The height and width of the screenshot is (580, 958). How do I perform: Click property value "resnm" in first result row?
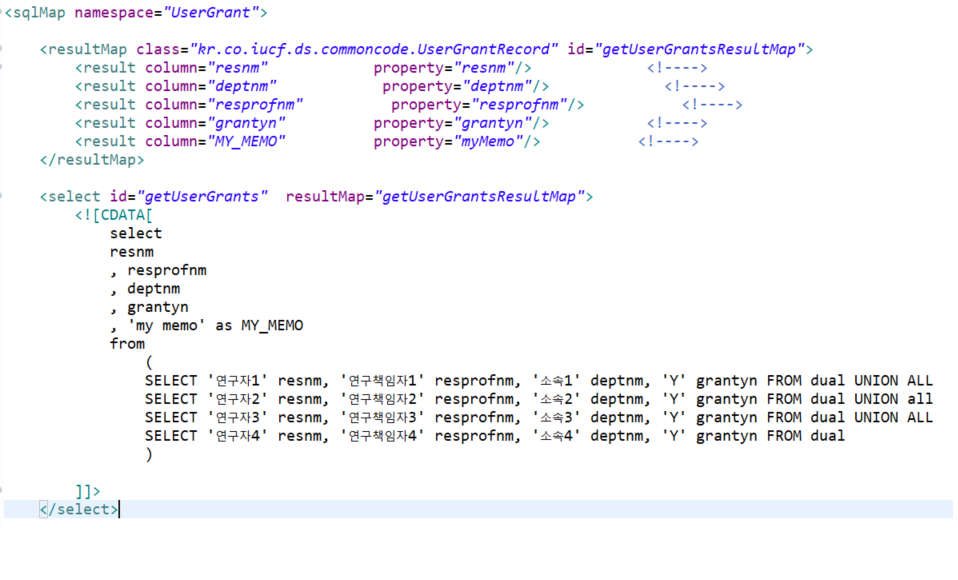[x=484, y=68]
